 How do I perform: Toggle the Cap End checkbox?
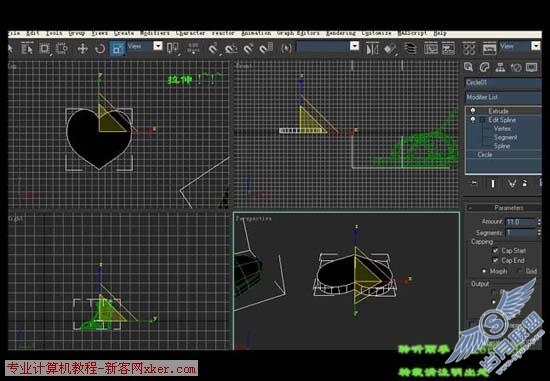point(495,260)
